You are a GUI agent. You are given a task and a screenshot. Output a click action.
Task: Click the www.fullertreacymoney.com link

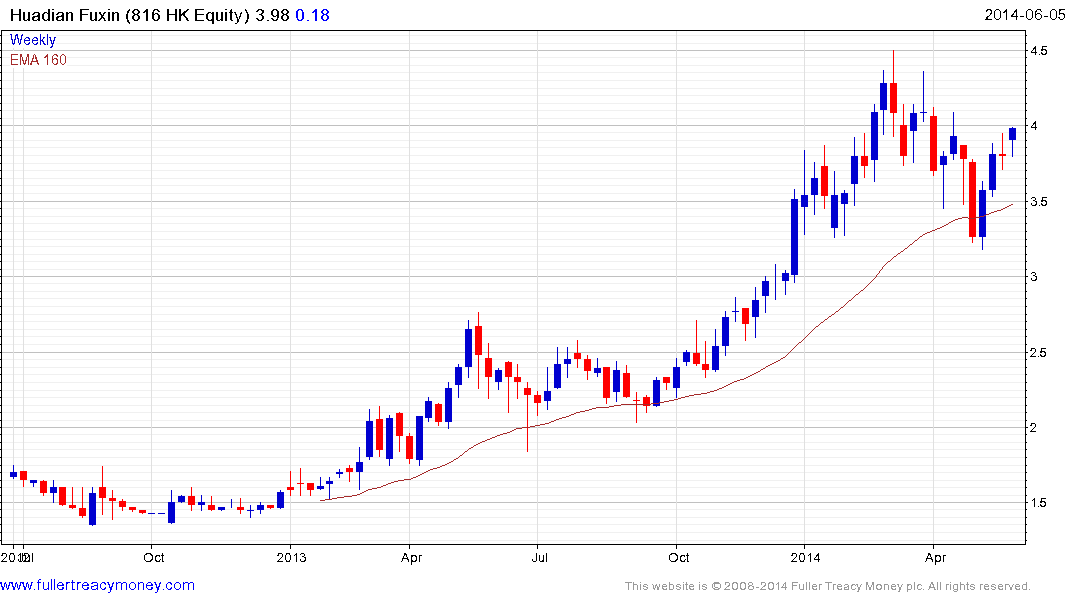pyautogui.click(x=97, y=585)
